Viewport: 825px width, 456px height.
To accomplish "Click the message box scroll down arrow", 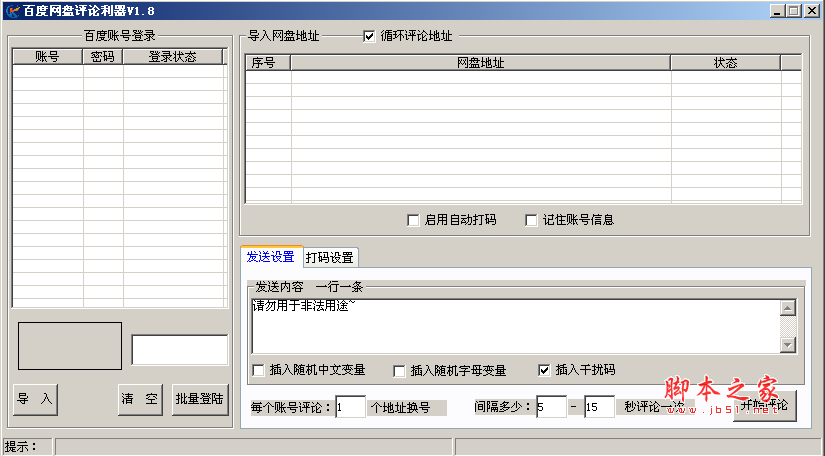I will click(788, 345).
